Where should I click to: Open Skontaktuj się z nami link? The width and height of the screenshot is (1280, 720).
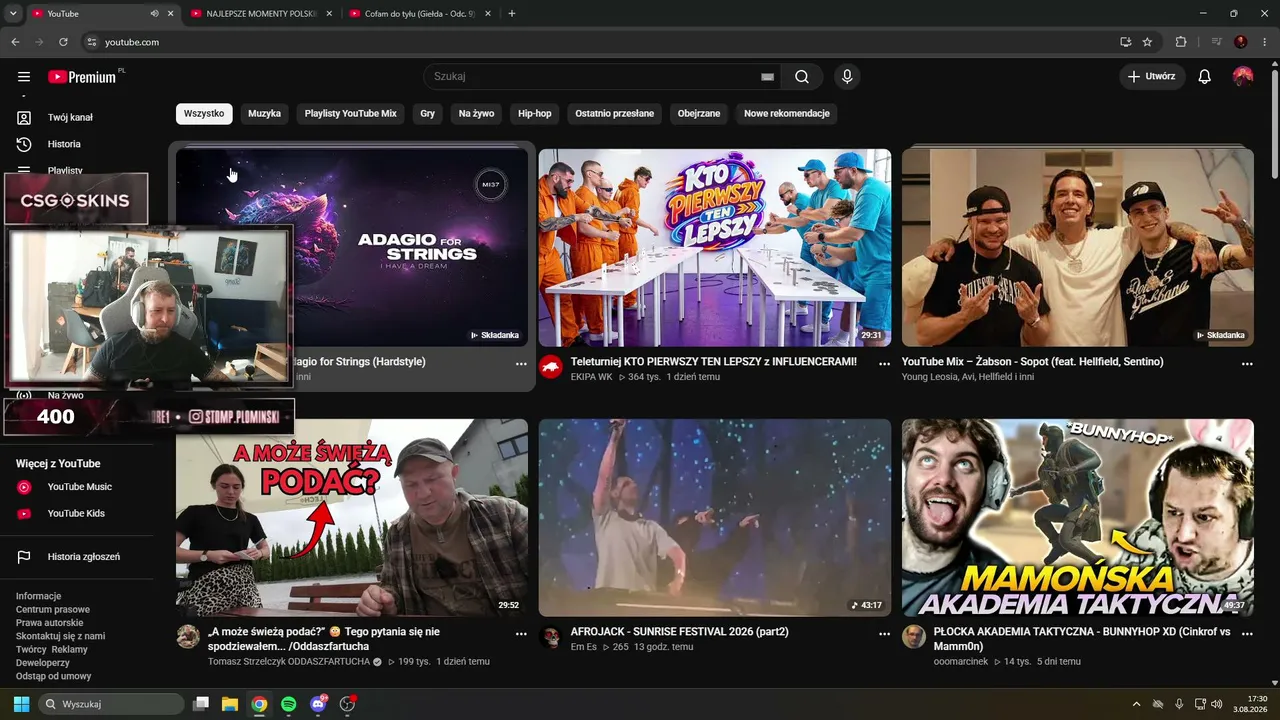[x=61, y=636]
